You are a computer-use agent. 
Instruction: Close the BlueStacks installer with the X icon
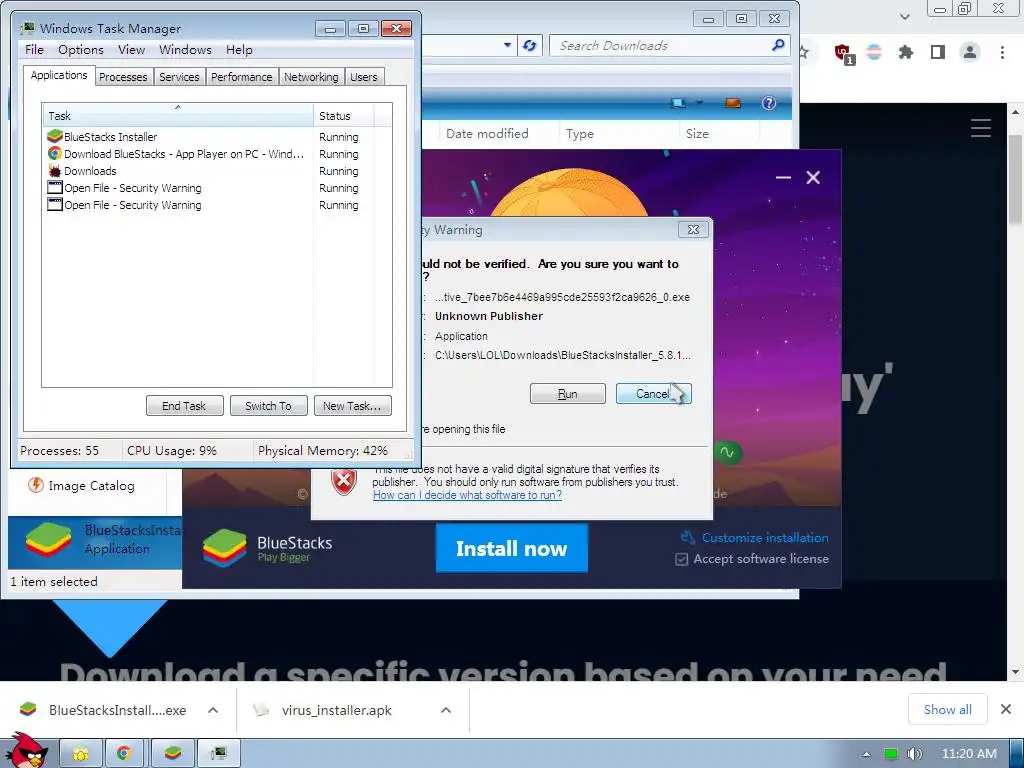tap(813, 178)
